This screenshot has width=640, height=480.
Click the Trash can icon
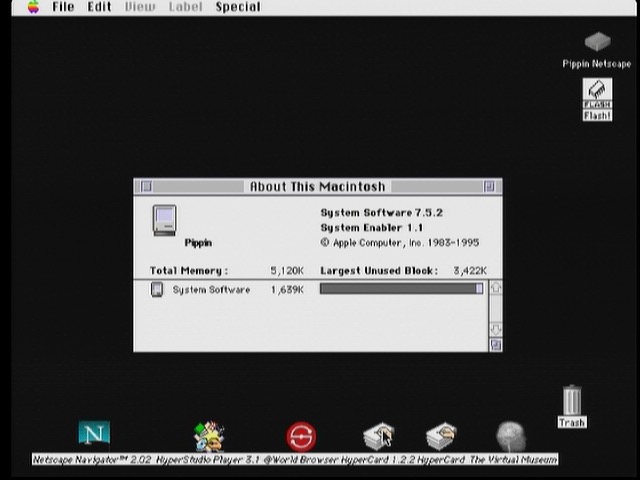pyautogui.click(x=572, y=400)
